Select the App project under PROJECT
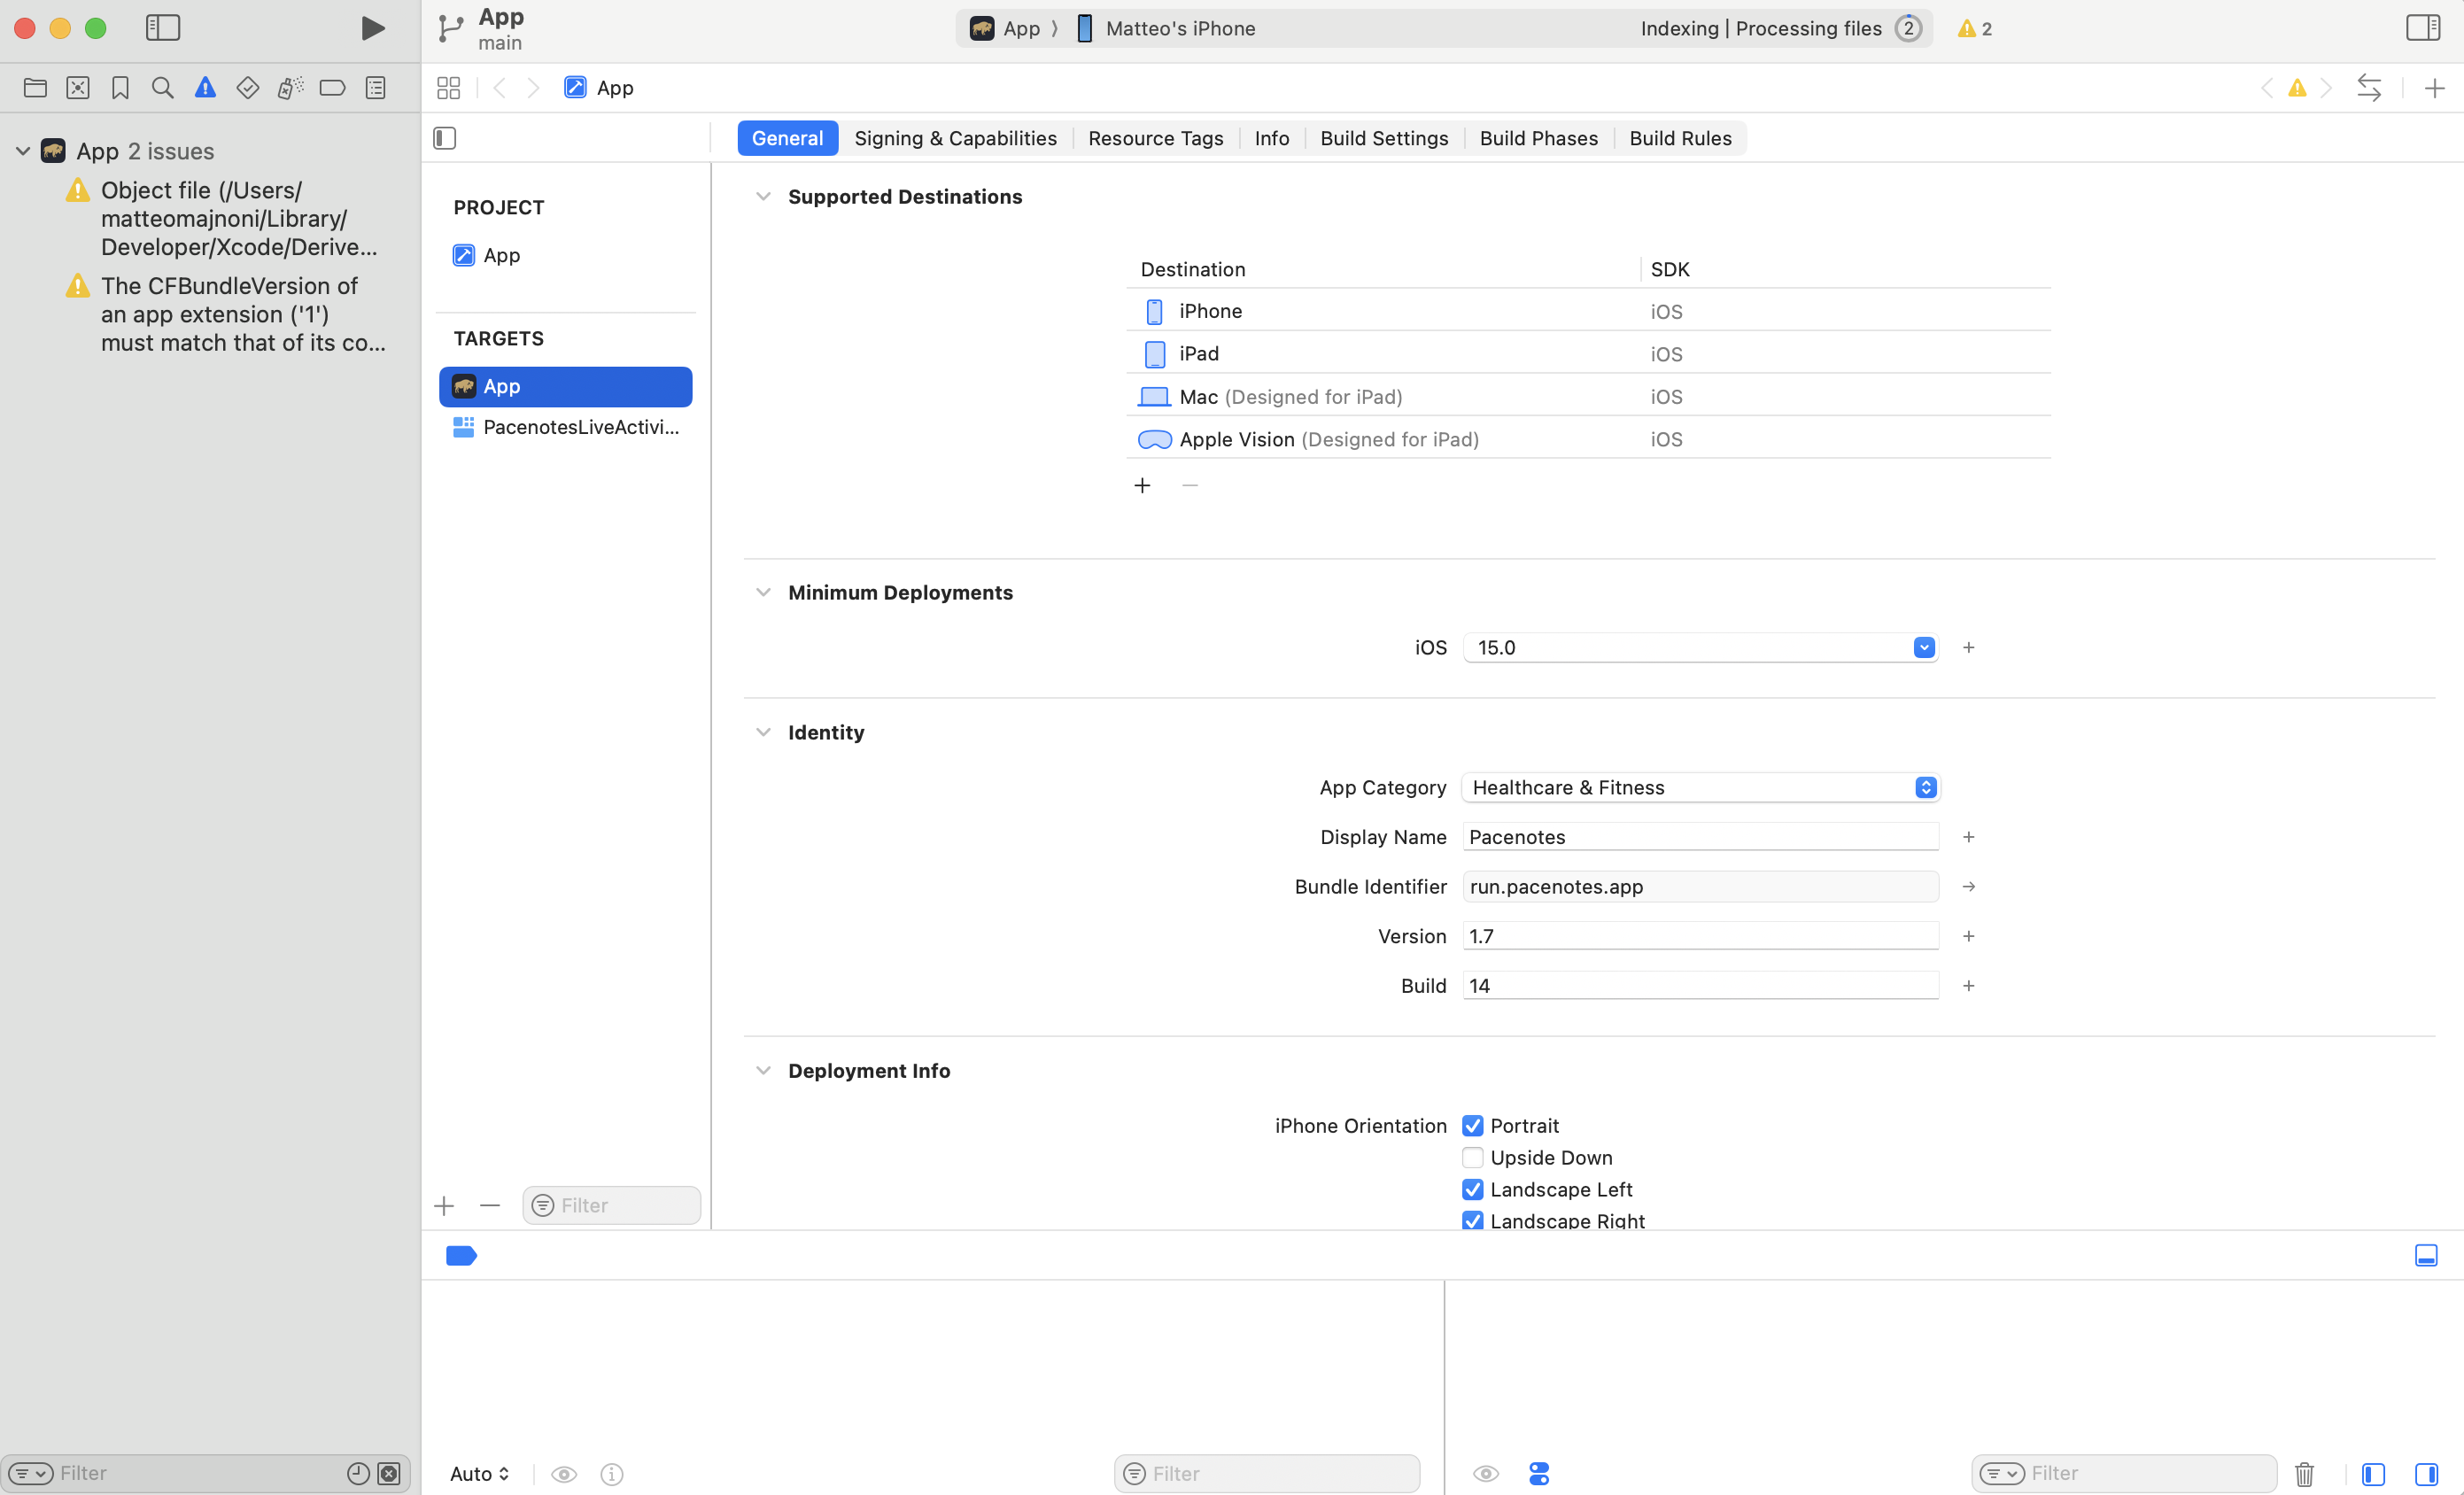 pyautogui.click(x=566, y=256)
